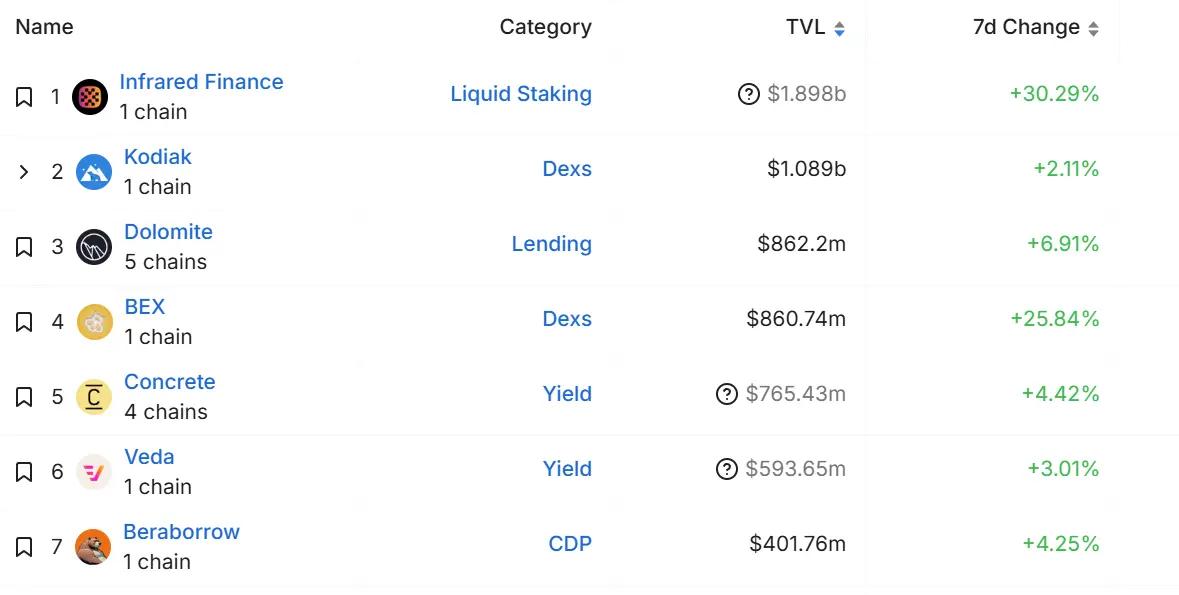Click the Category column header
The height and width of the screenshot is (595, 1179).
click(x=545, y=28)
